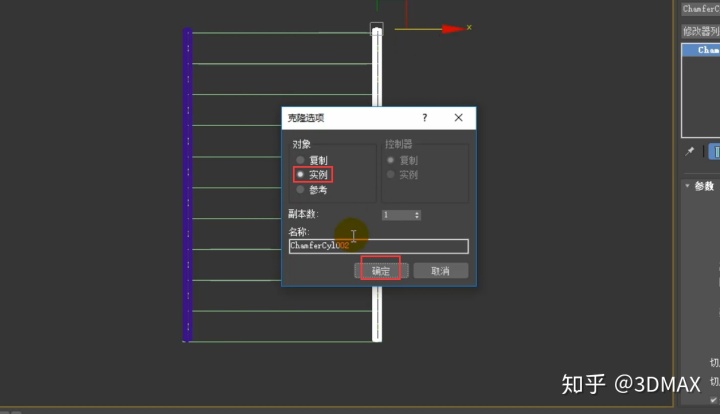Select the 复制 object radio button
This screenshot has width=720, height=414.
click(x=300, y=160)
